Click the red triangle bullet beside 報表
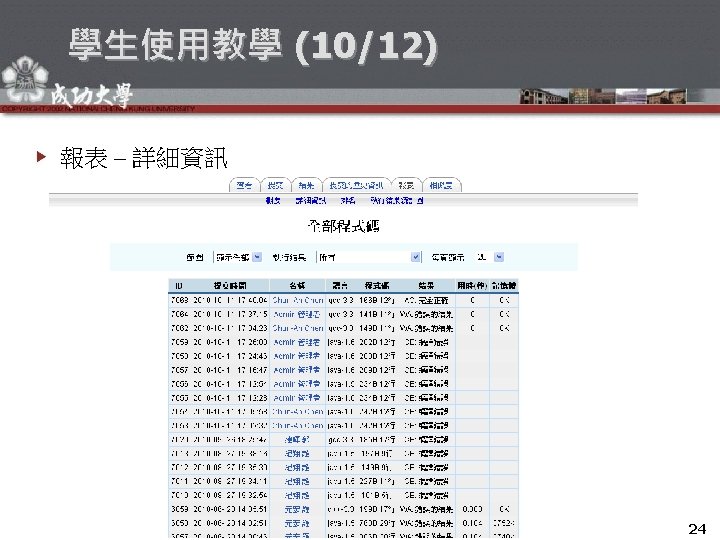Image resolution: width=720 pixels, height=540 pixels. coord(41,157)
